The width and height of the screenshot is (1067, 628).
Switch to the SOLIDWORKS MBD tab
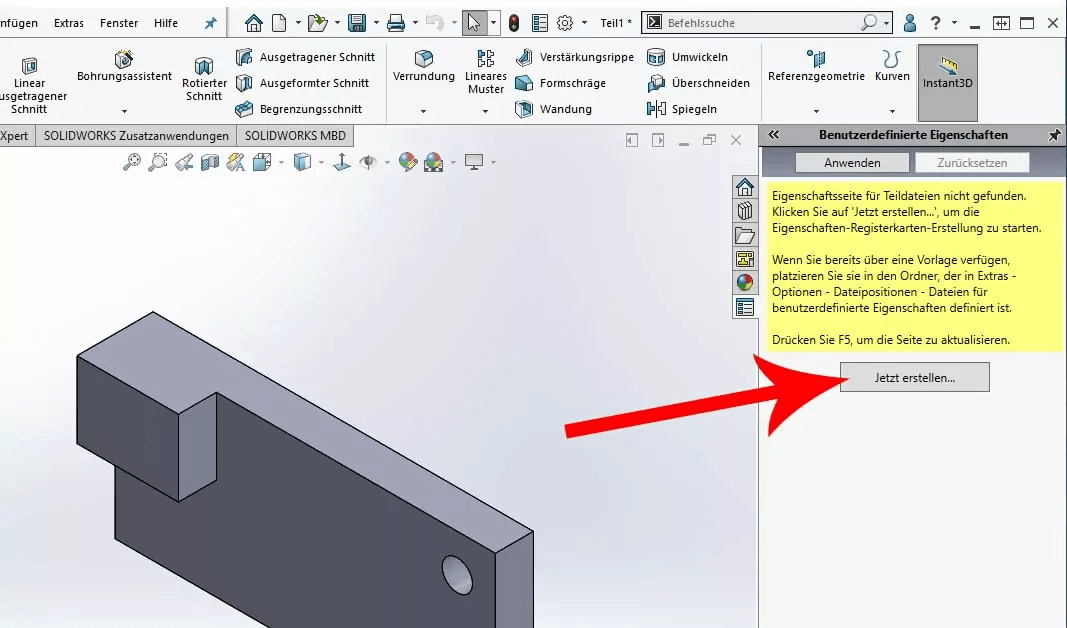click(294, 135)
